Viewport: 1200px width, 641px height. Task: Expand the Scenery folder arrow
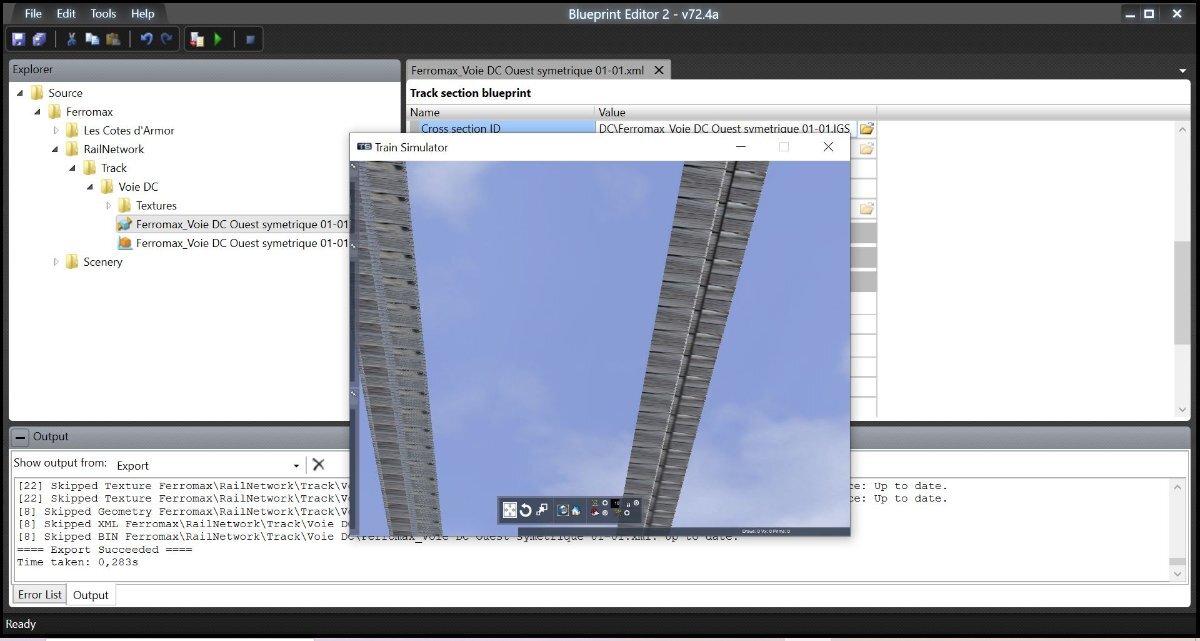pos(56,262)
